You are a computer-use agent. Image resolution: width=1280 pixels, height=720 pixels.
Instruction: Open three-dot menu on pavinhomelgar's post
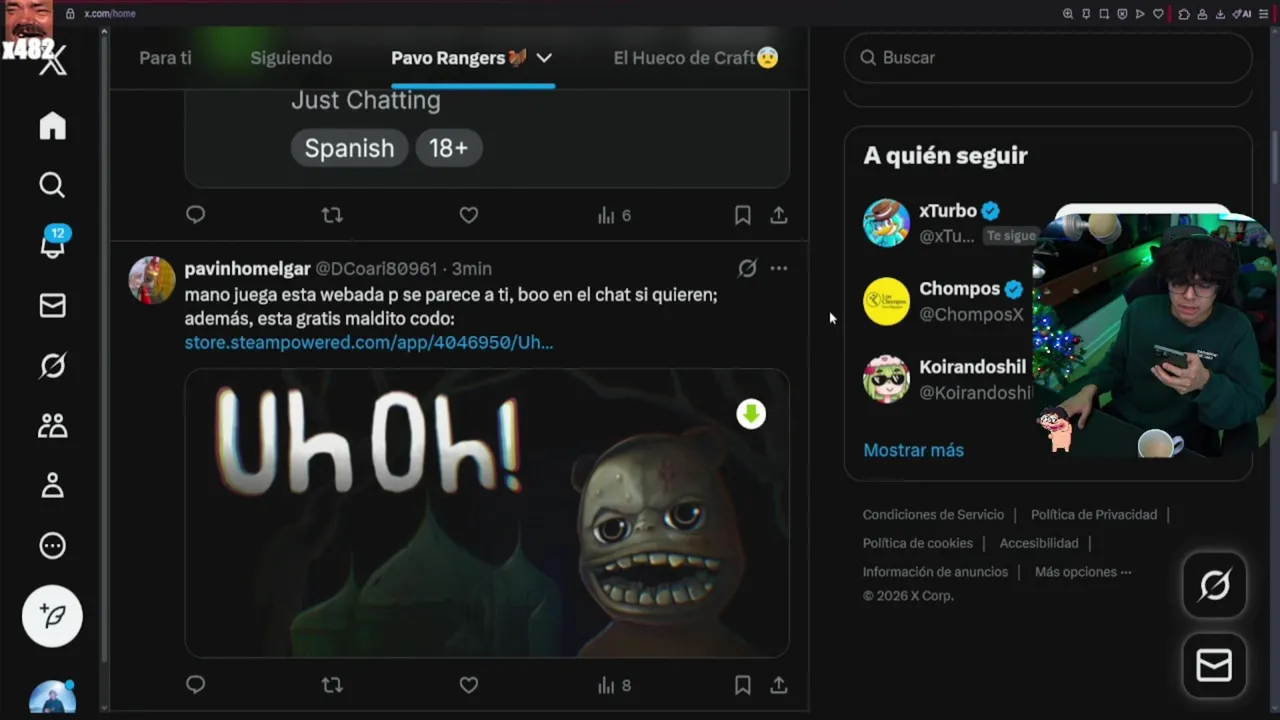tap(779, 268)
